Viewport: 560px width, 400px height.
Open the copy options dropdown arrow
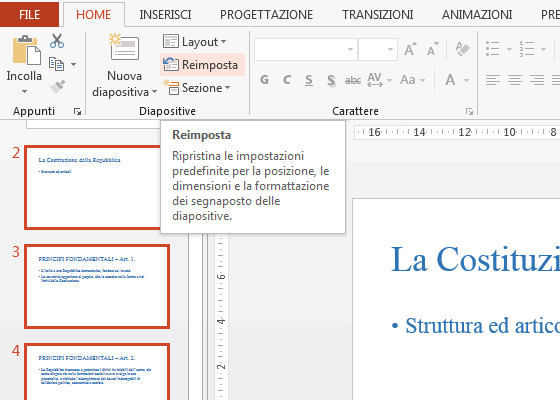[x=73, y=65]
